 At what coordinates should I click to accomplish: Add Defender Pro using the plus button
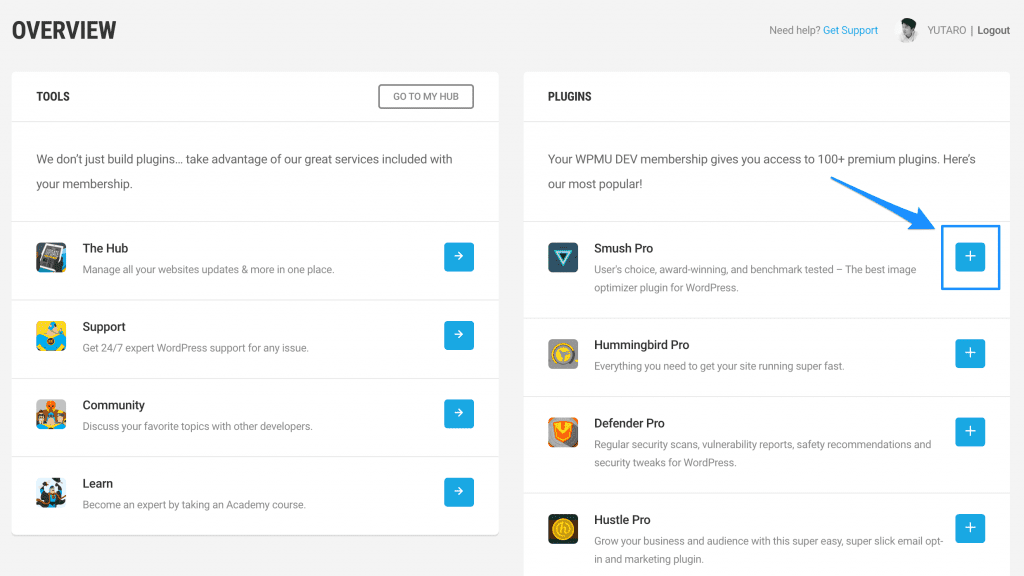(x=970, y=432)
